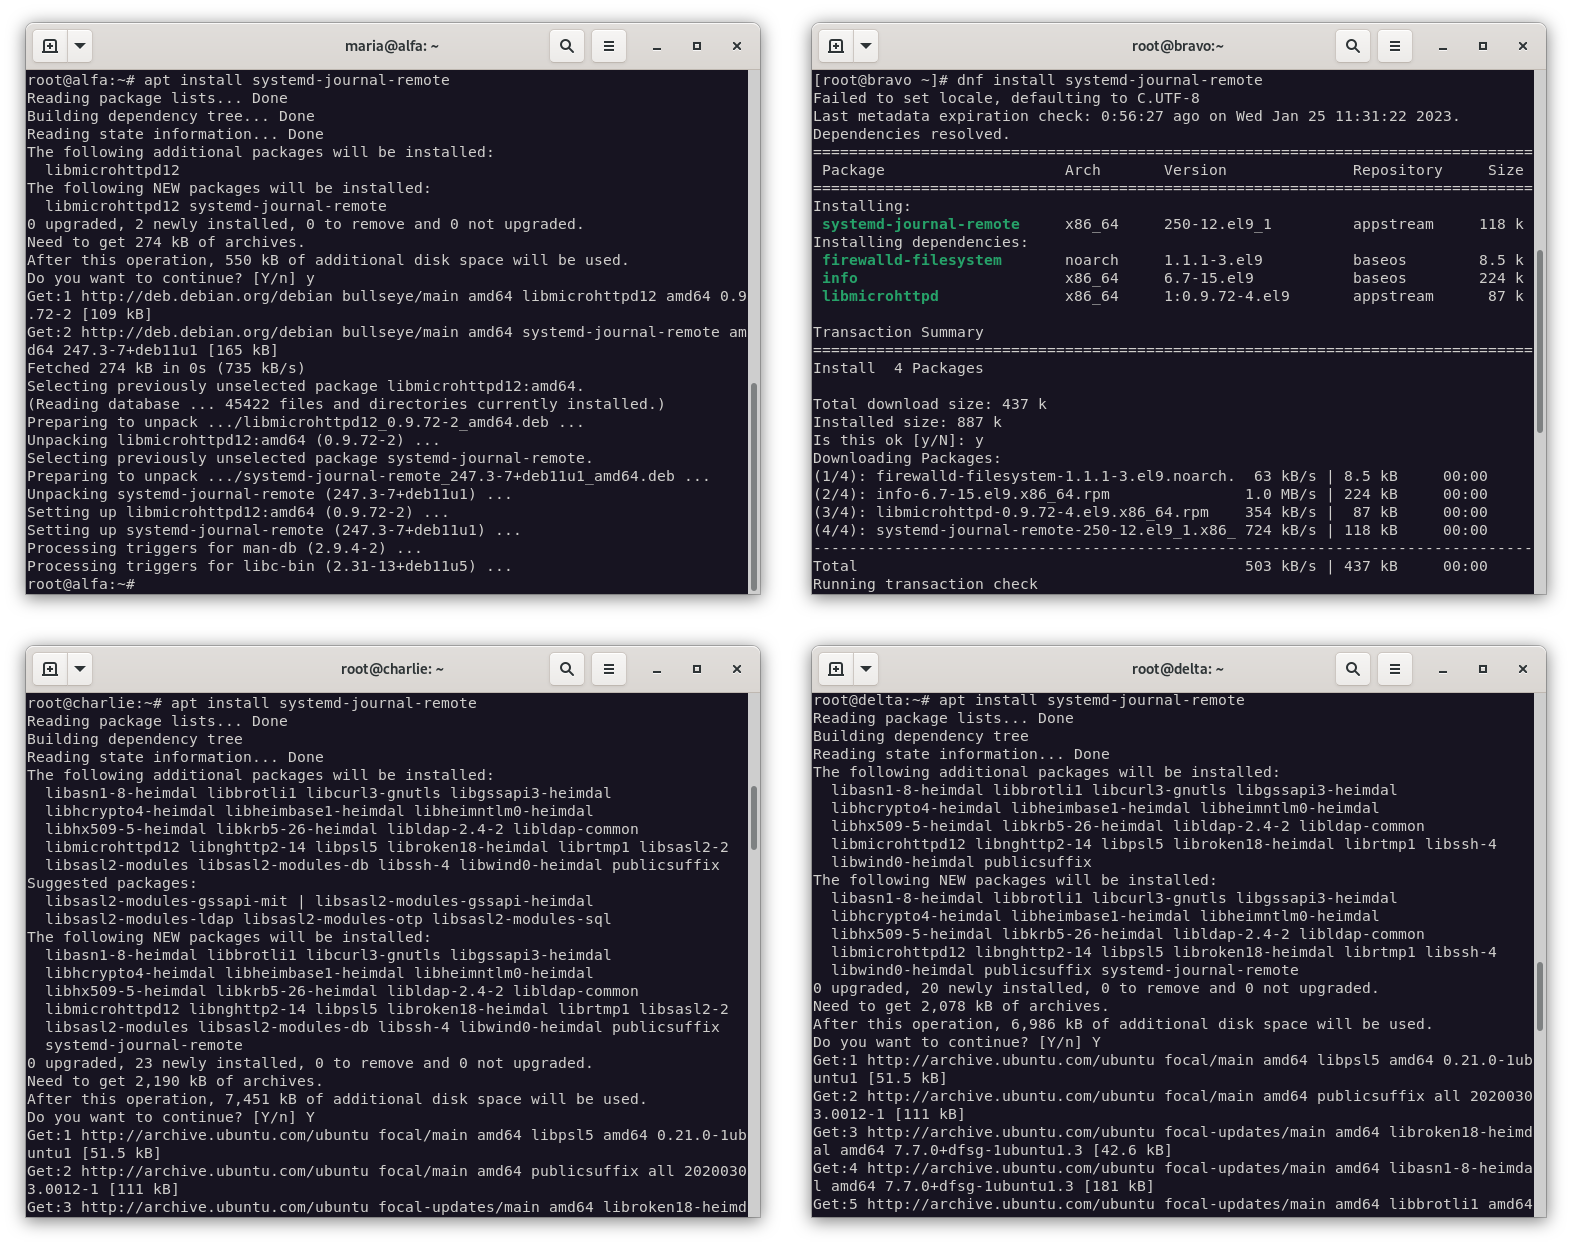
Task: Expand the tab dropdown arrow in charlie terminal
Action: (x=80, y=669)
